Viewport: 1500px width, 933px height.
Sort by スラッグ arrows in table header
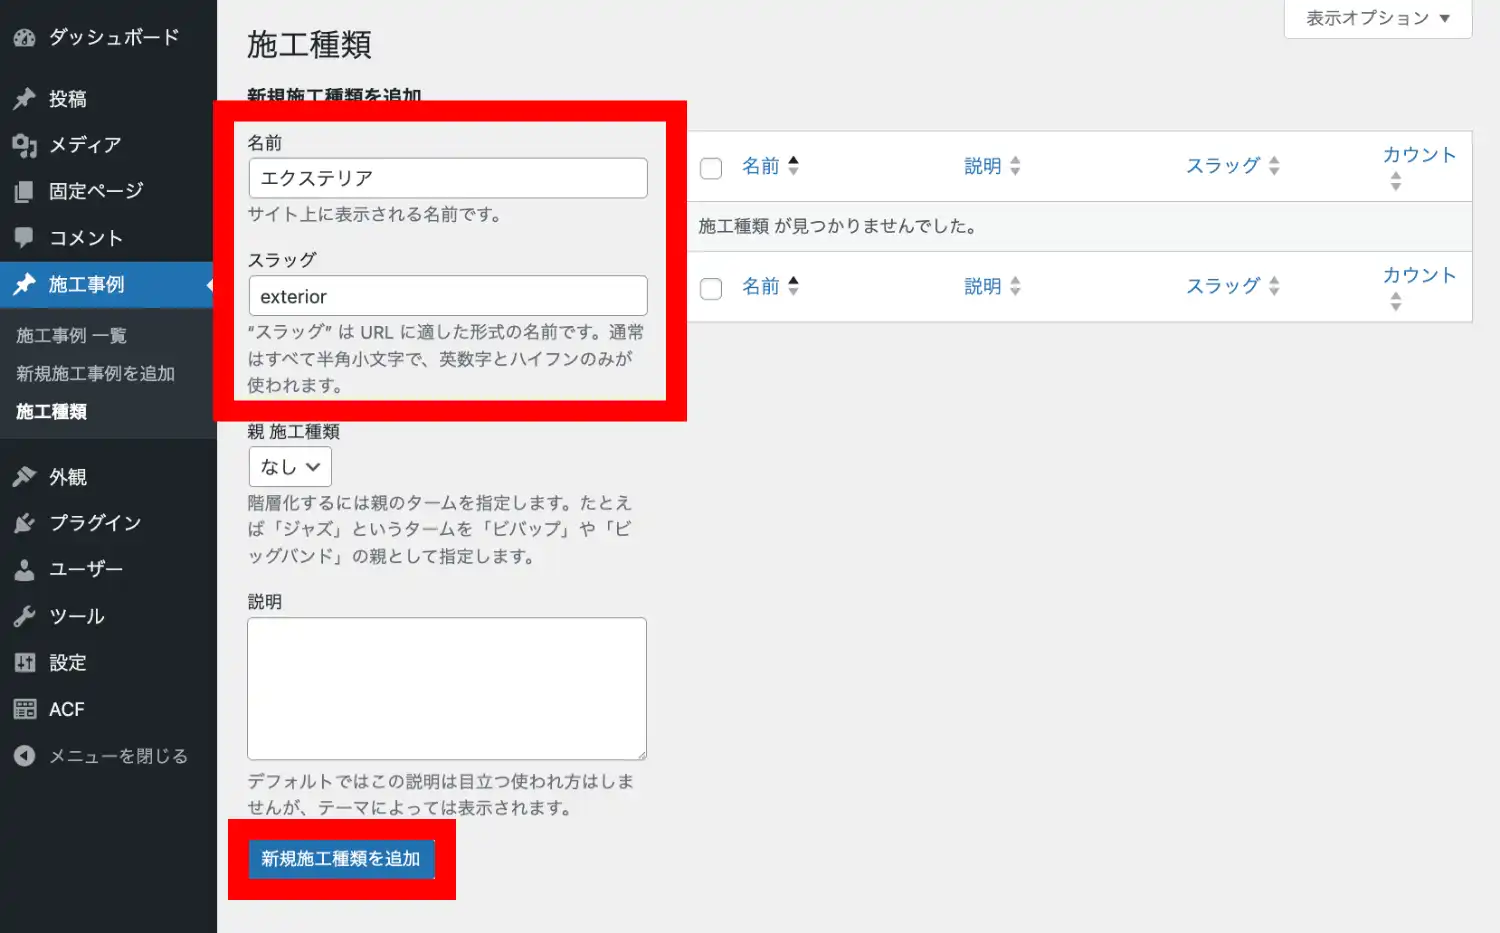[x=1274, y=166]
